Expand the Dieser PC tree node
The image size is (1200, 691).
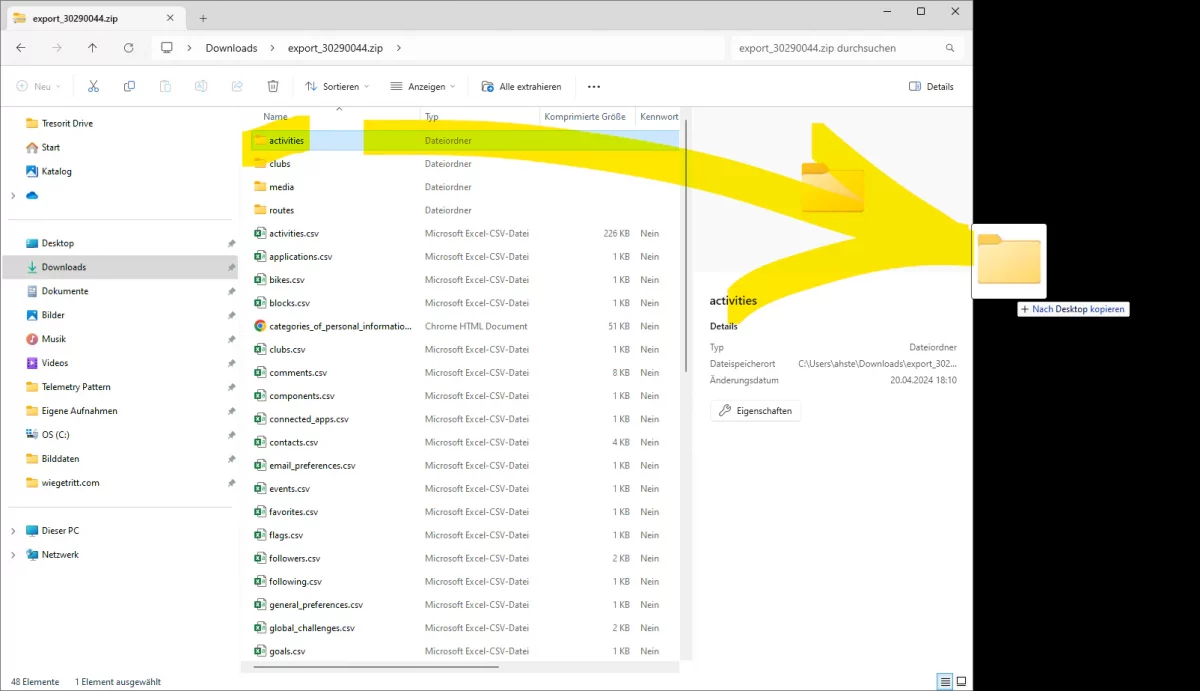click(13, 531)
